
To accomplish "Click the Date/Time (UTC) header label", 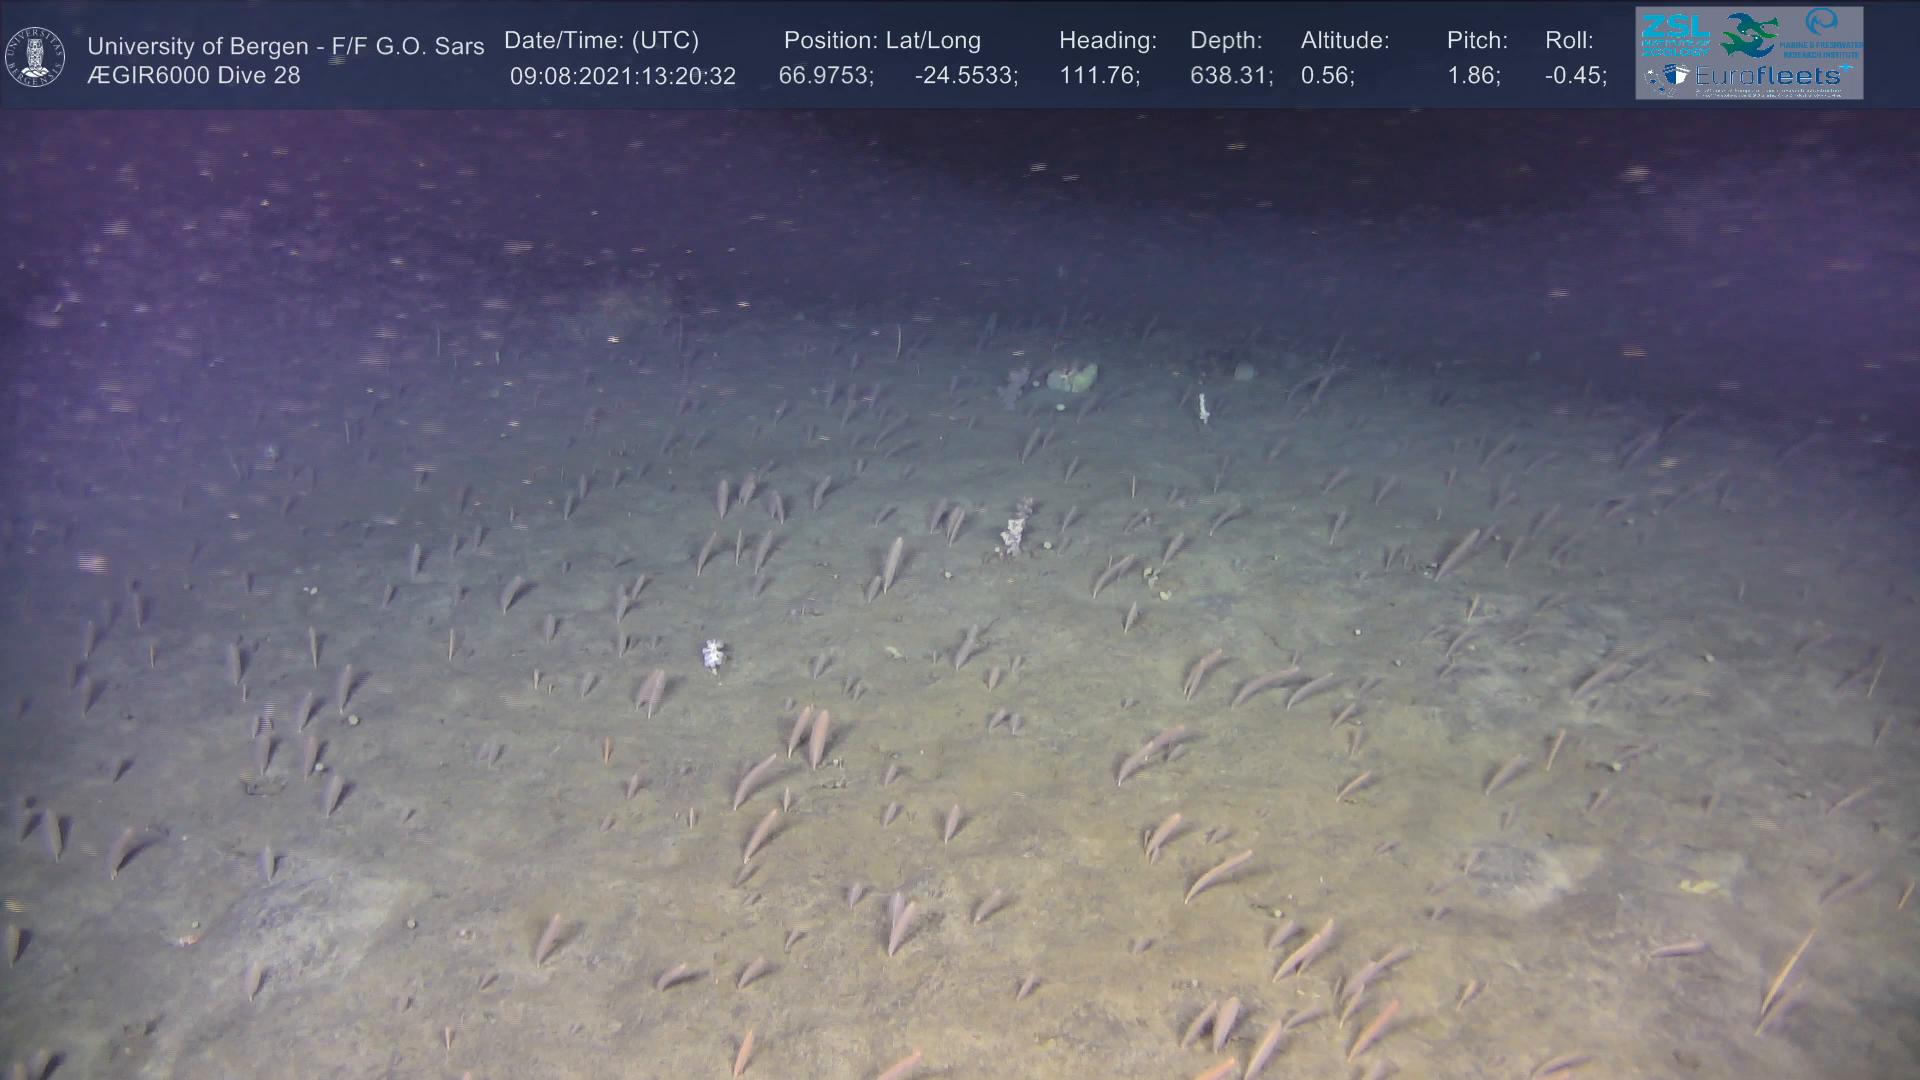I will click(601, 41).
